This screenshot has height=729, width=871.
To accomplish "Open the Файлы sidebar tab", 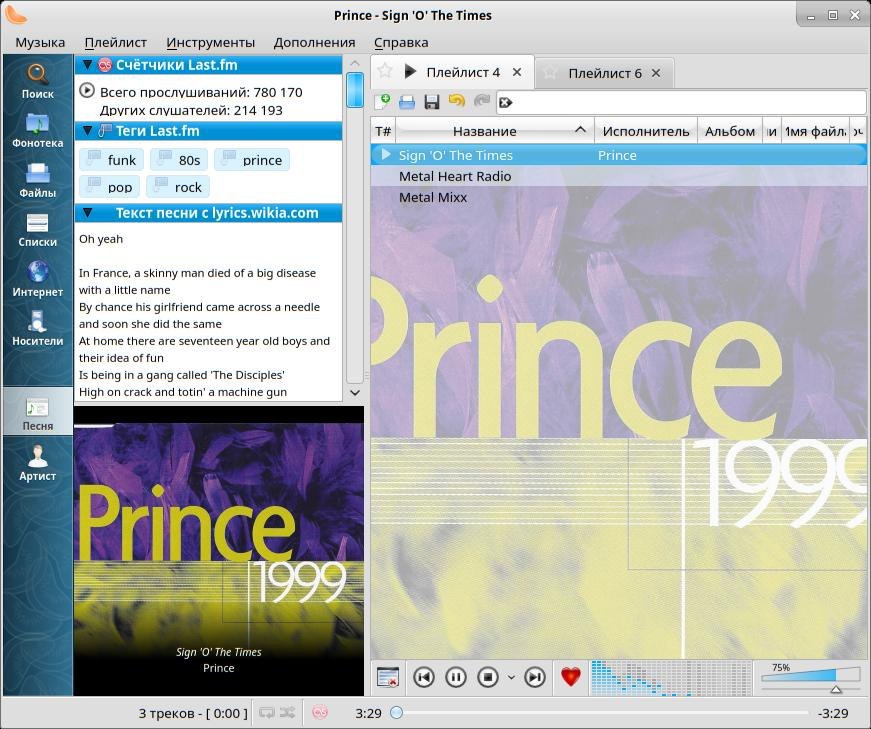I will (x=38, y=181).
